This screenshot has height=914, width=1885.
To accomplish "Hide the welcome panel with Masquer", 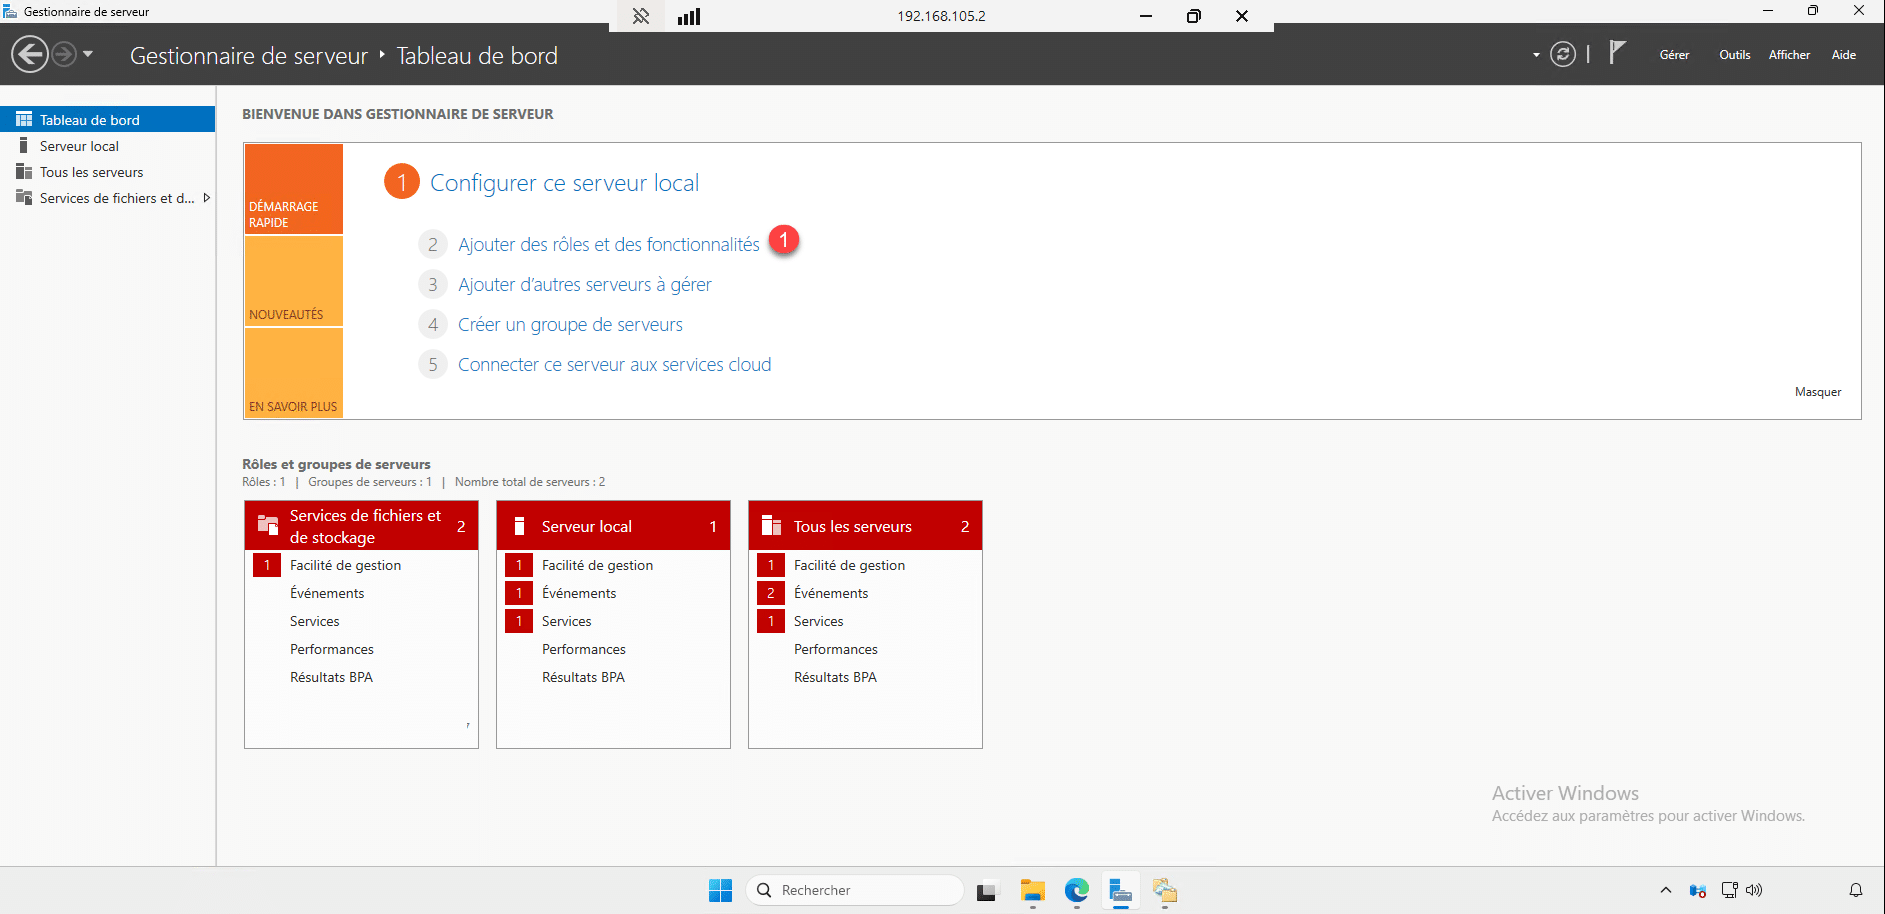I will click(x=1818, y=392).
